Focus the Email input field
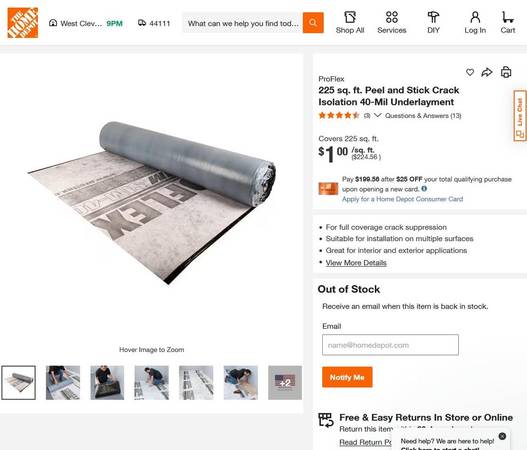This screenshot has width=527, height=450. (x=390, y=345)
